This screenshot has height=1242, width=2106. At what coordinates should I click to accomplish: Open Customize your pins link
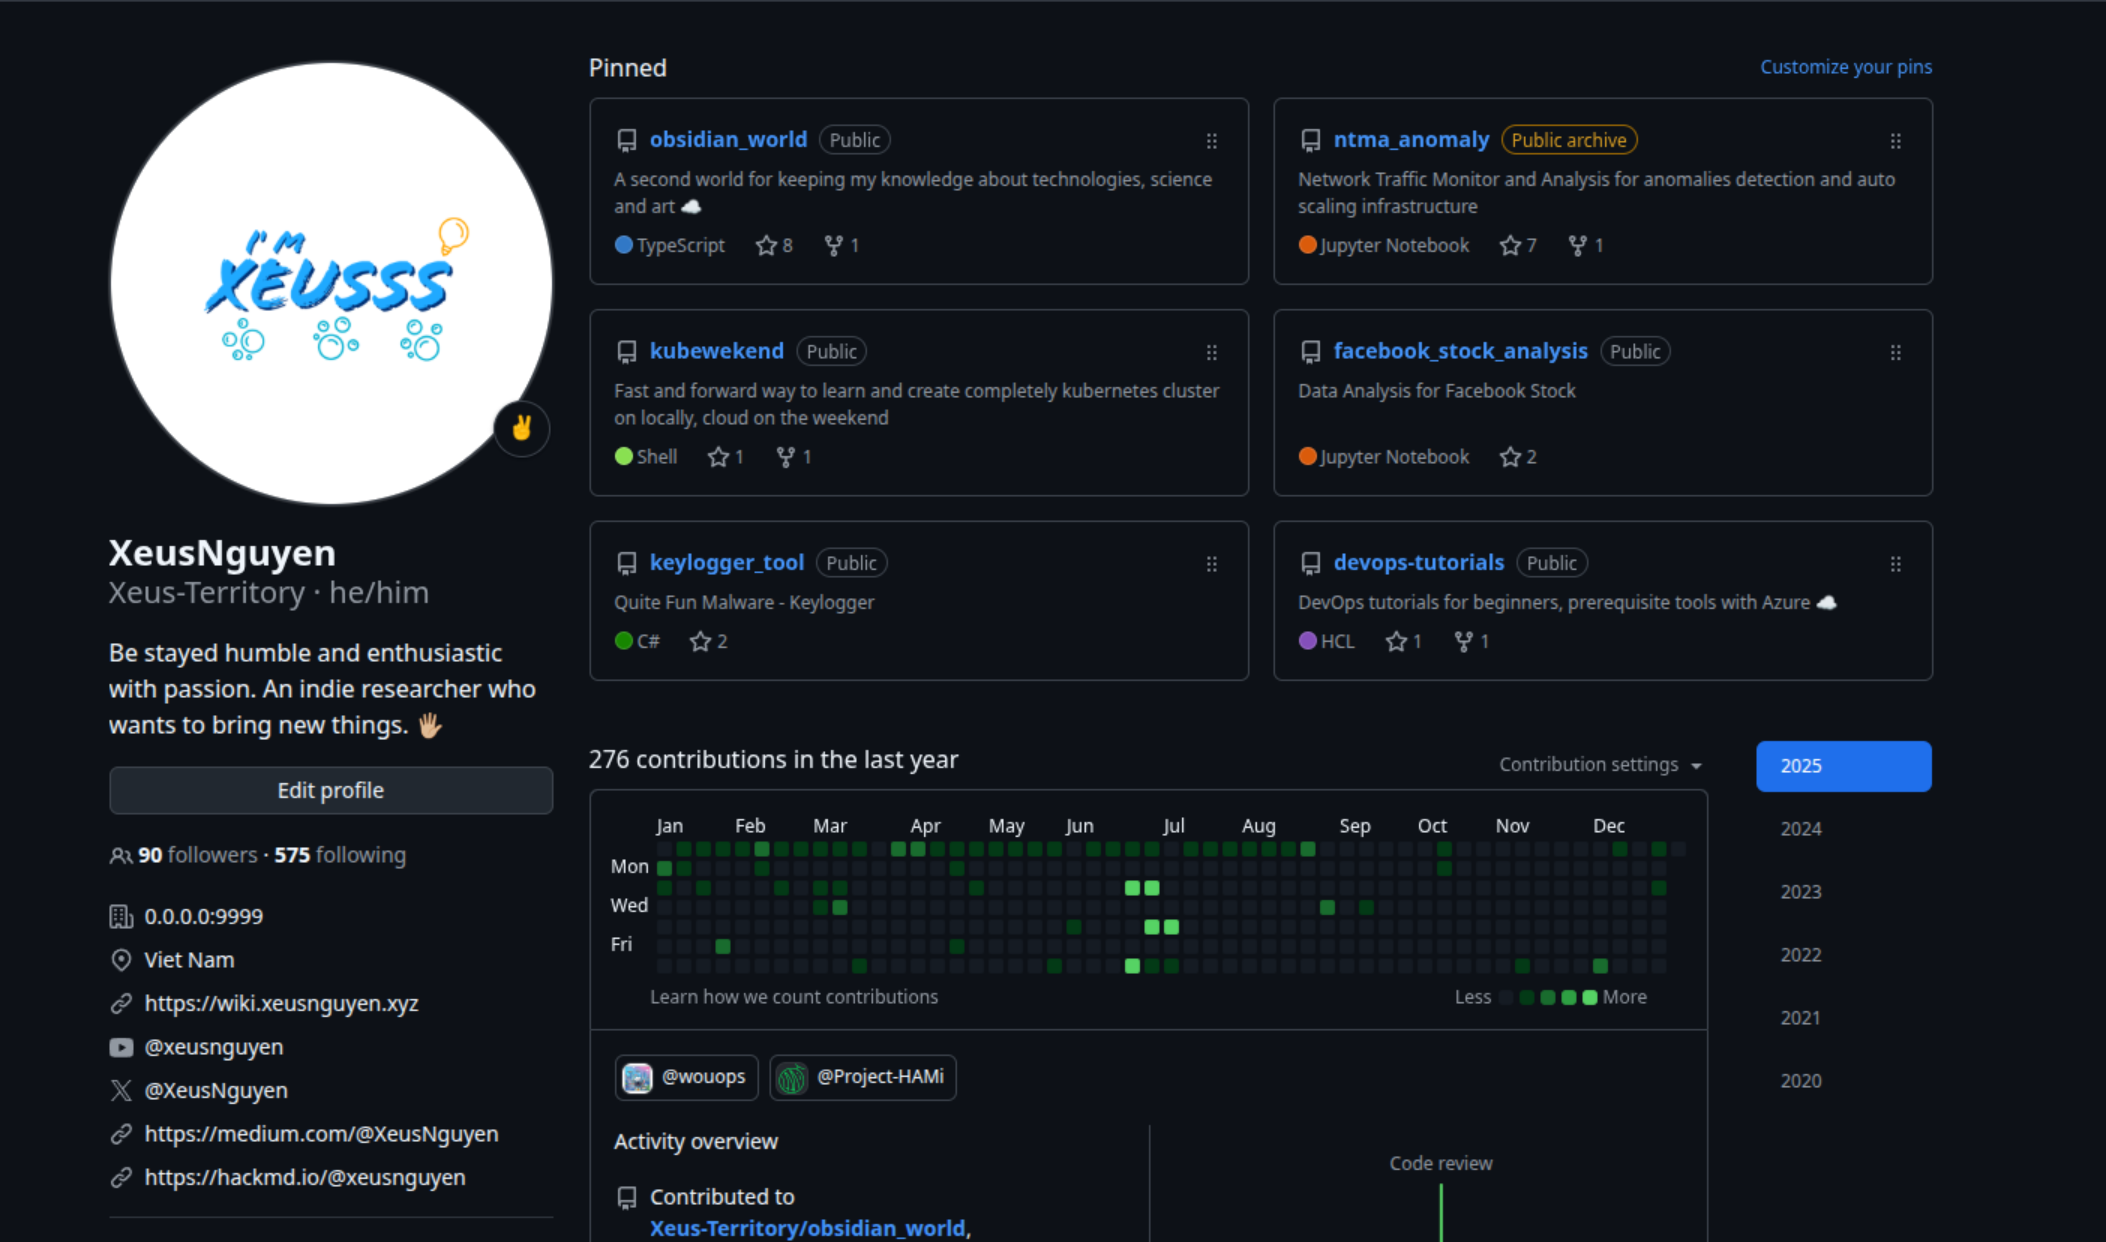pyautogui.click(x=1845, y=67)
